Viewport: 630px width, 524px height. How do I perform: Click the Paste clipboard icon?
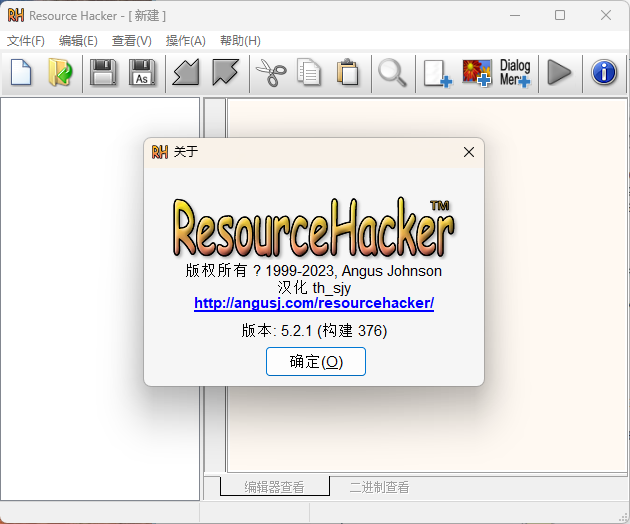(x=348, y=73)
